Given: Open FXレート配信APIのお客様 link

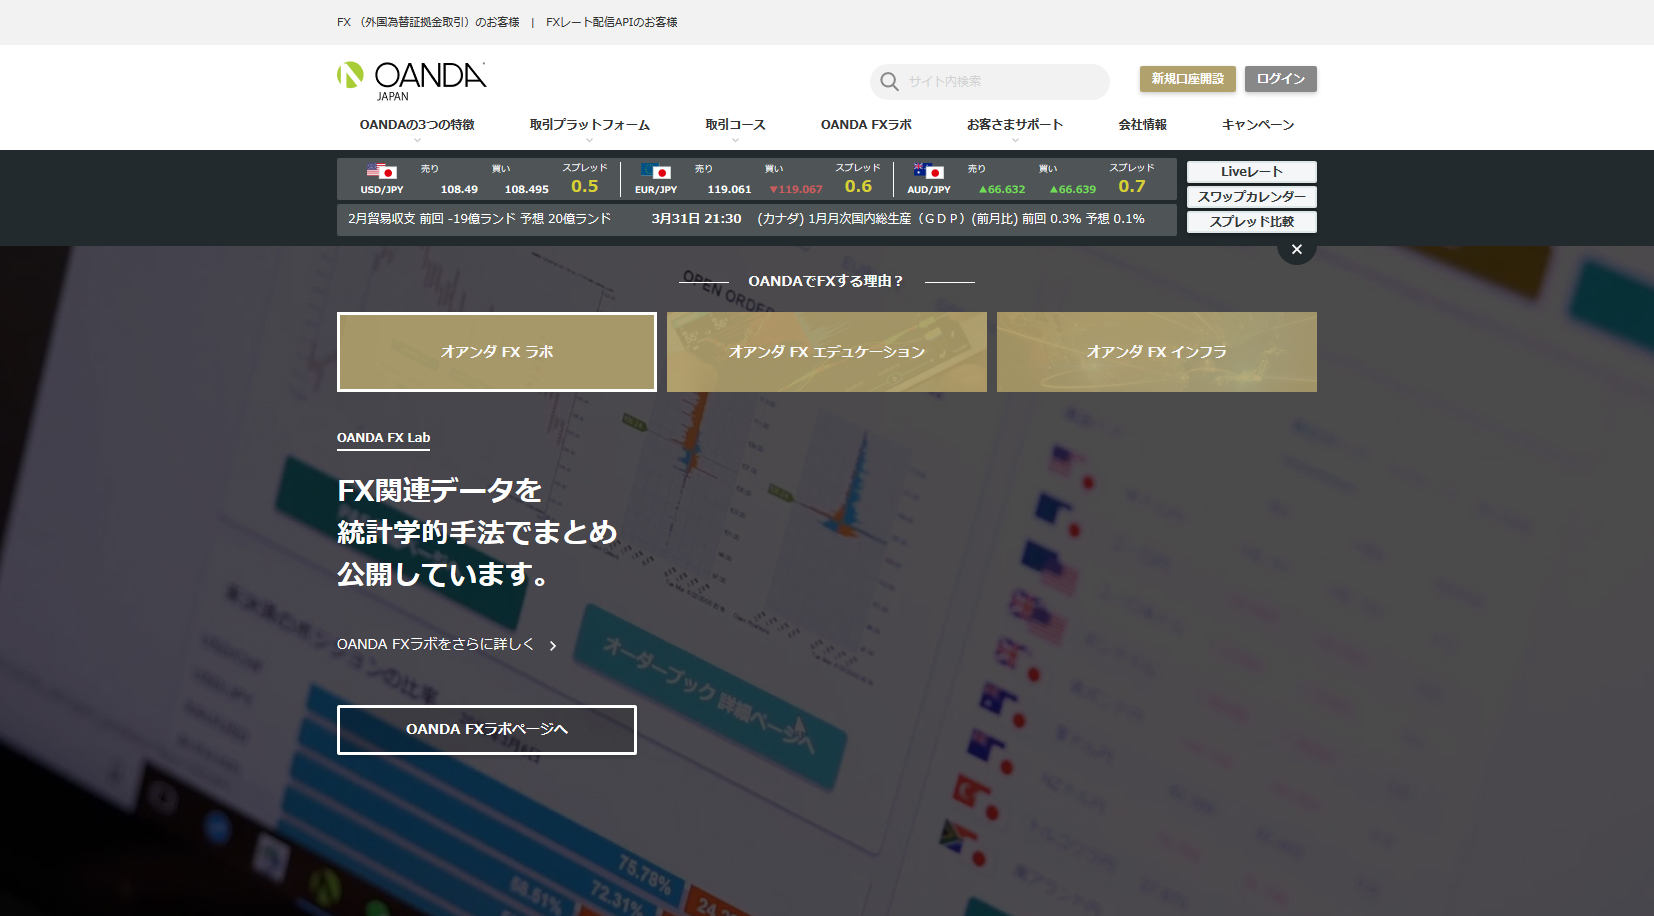Looking at the screenshot, I should [612, 22].
